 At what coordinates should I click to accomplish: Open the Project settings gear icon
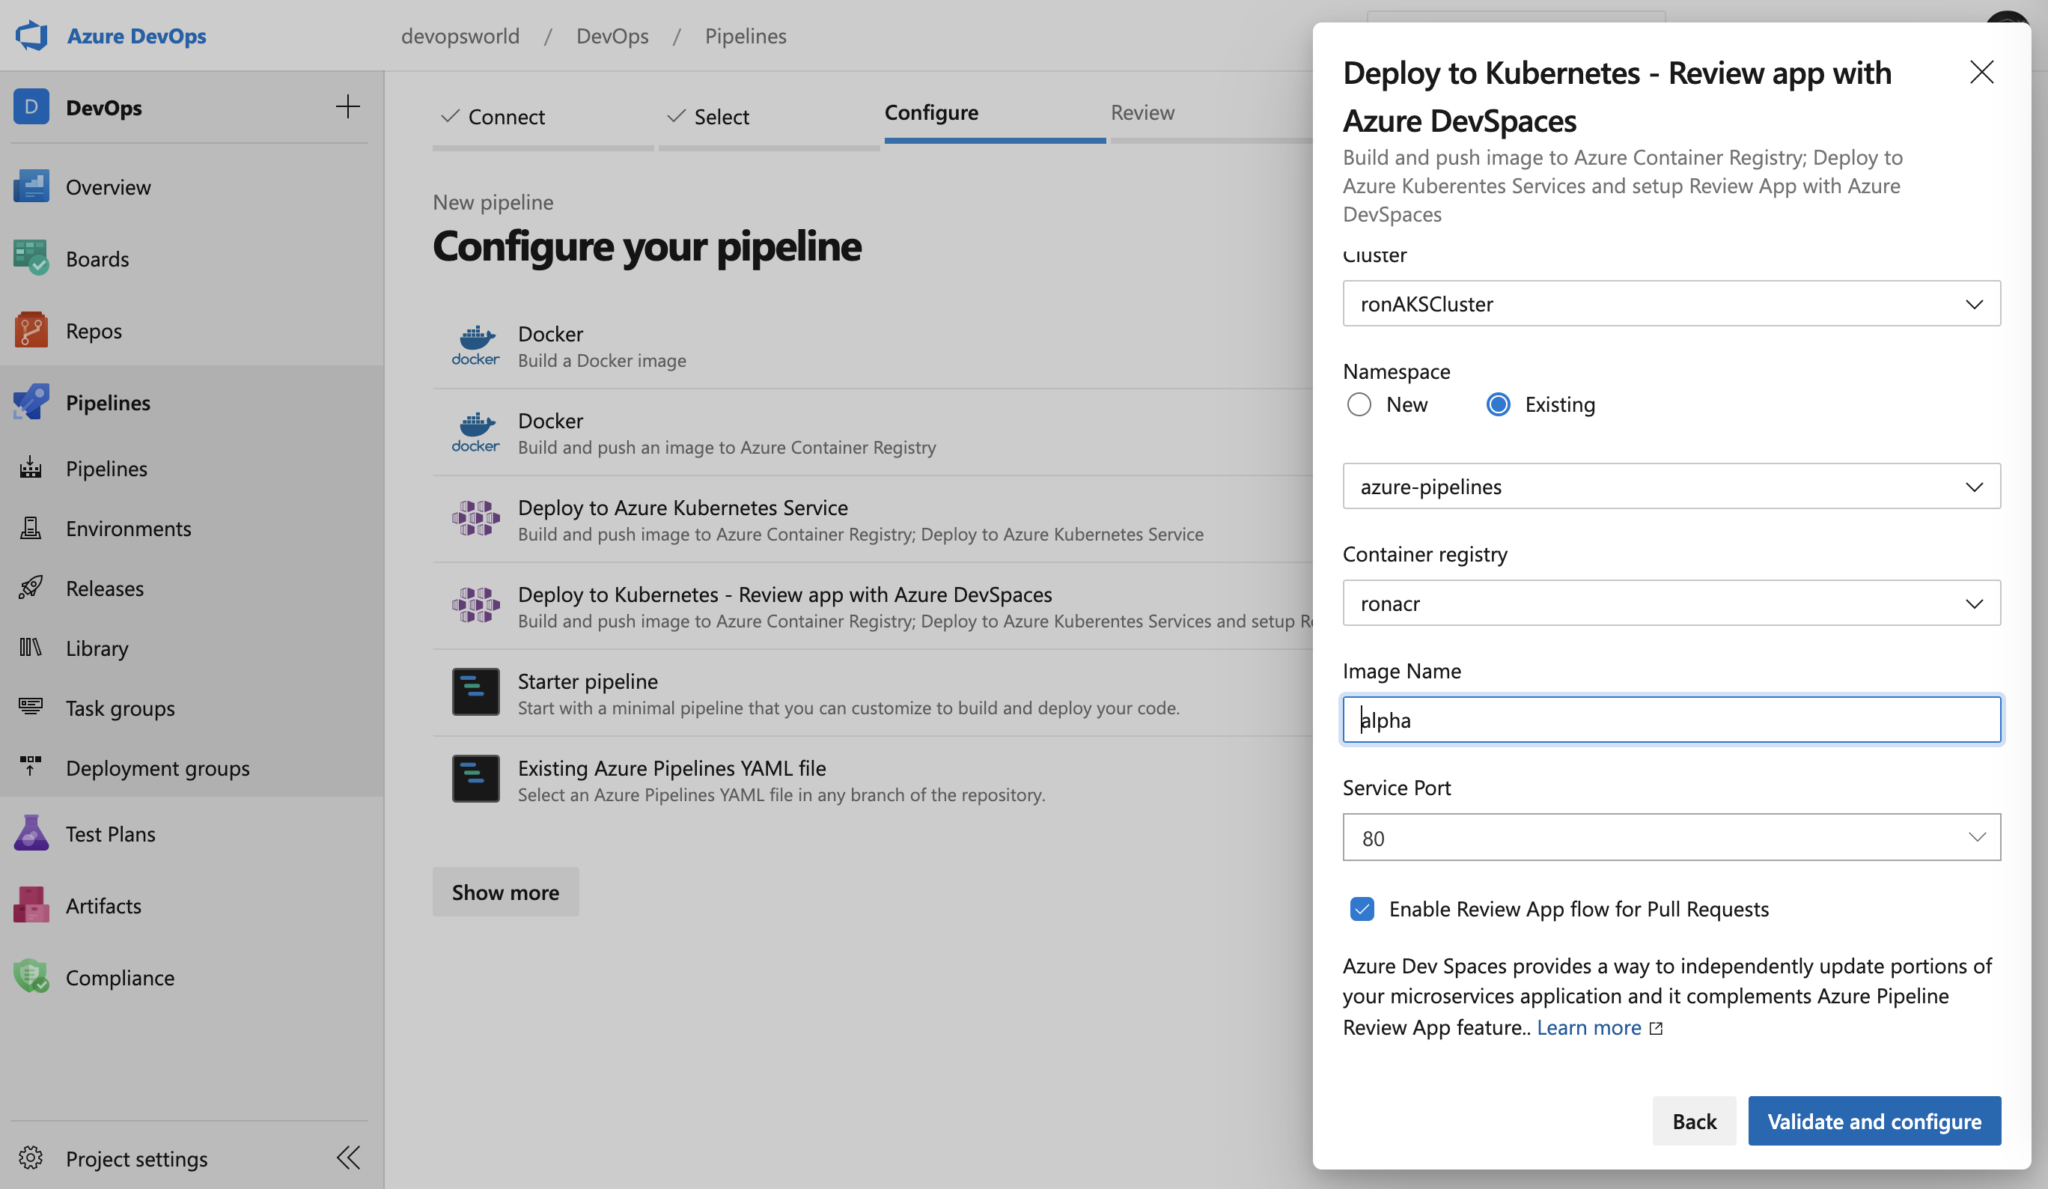coord(31,1158)
